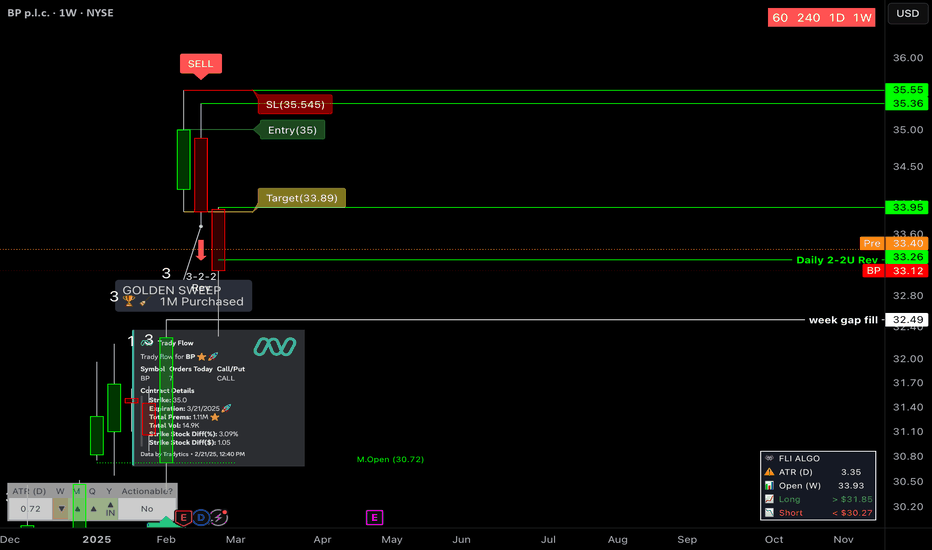
Task: Click the Actionable? value 'No'
Action: pos(147,509)
